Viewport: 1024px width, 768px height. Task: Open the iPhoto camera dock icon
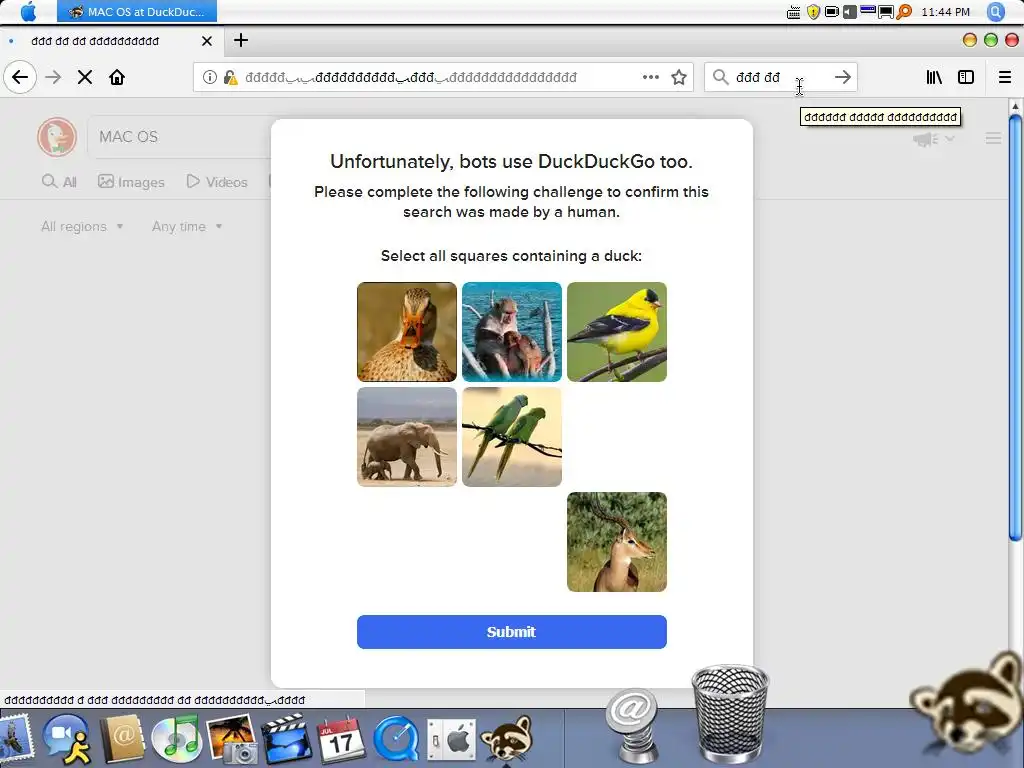(232, 739)
